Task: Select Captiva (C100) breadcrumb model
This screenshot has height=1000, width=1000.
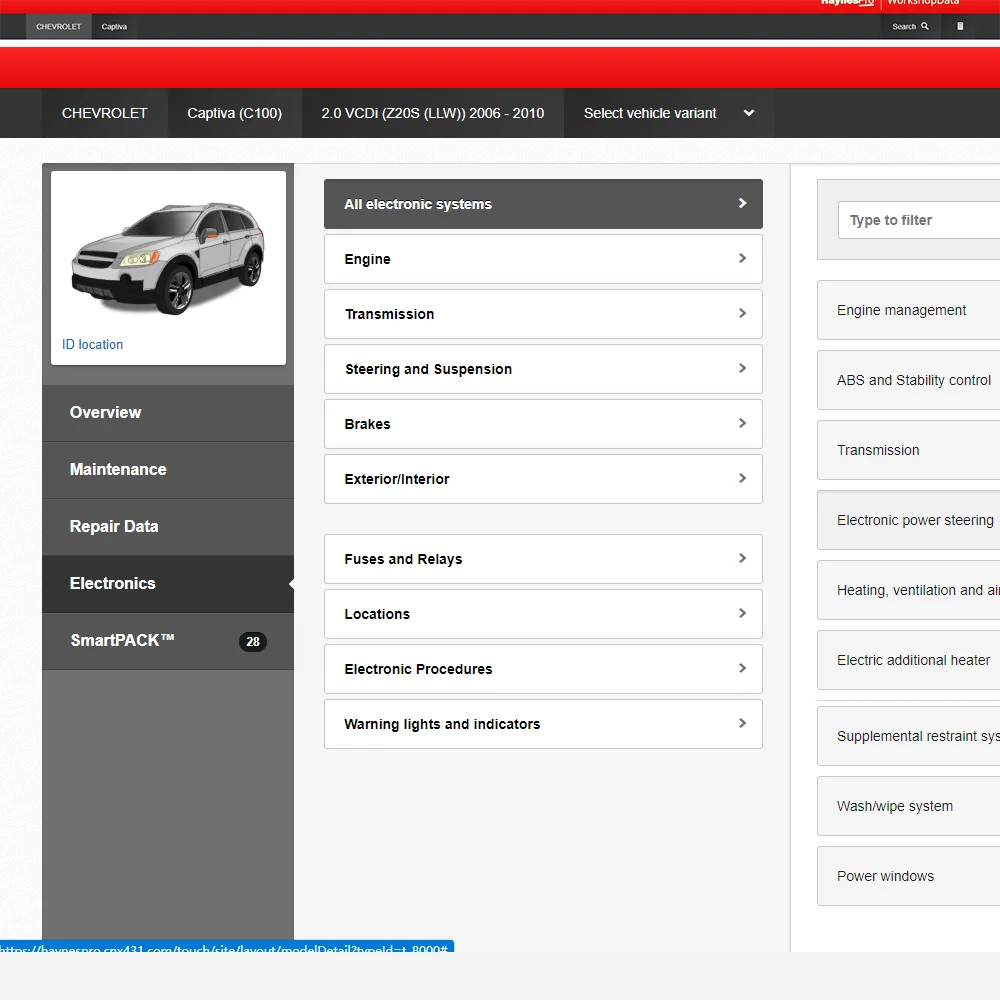Action: 235,113
